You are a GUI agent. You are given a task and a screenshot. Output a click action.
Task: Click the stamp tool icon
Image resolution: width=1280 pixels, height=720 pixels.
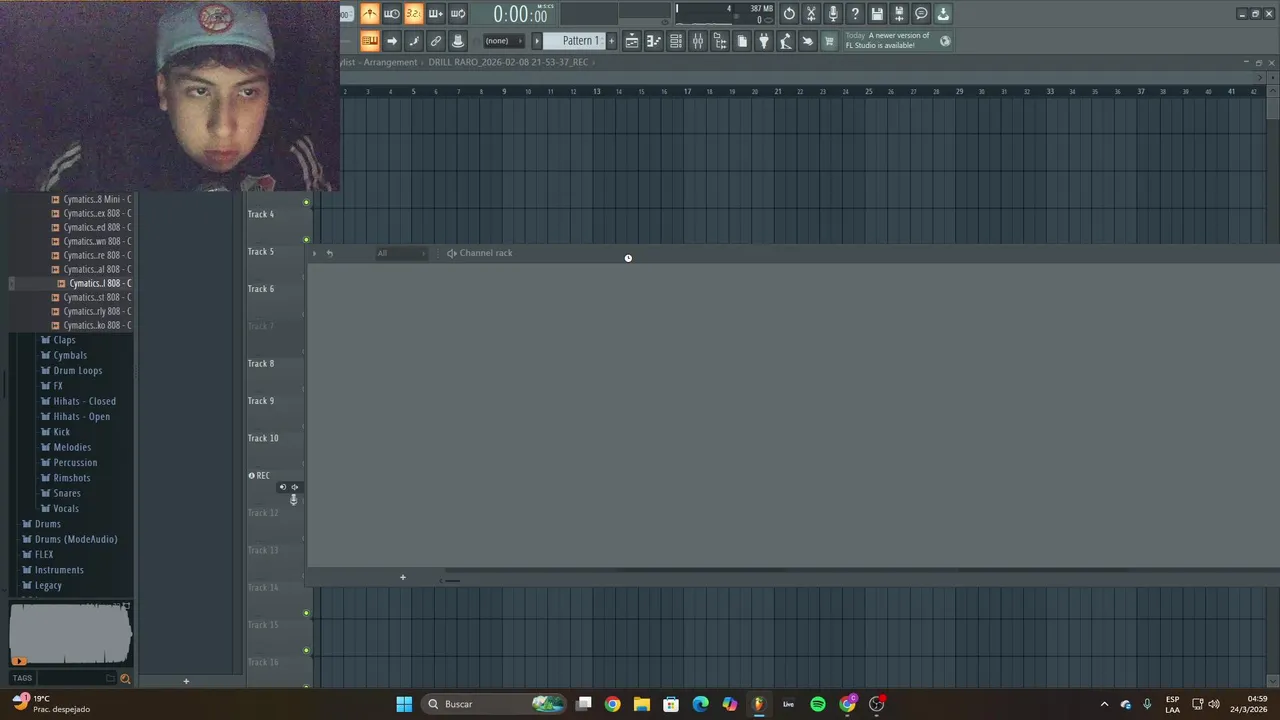[458, 41]
